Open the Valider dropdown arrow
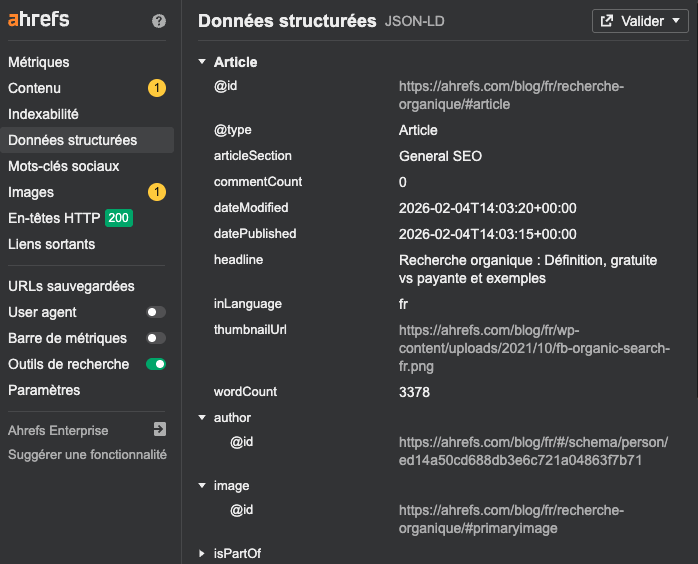 [x=676, y=20]
